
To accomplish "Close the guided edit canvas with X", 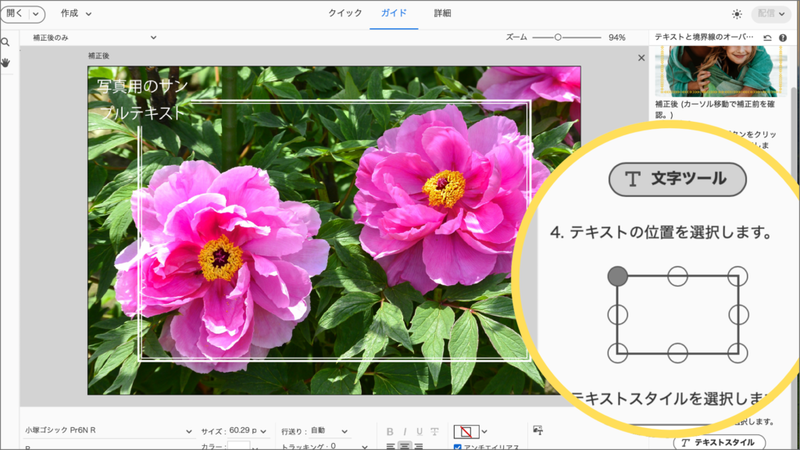I will pos(641,58).
